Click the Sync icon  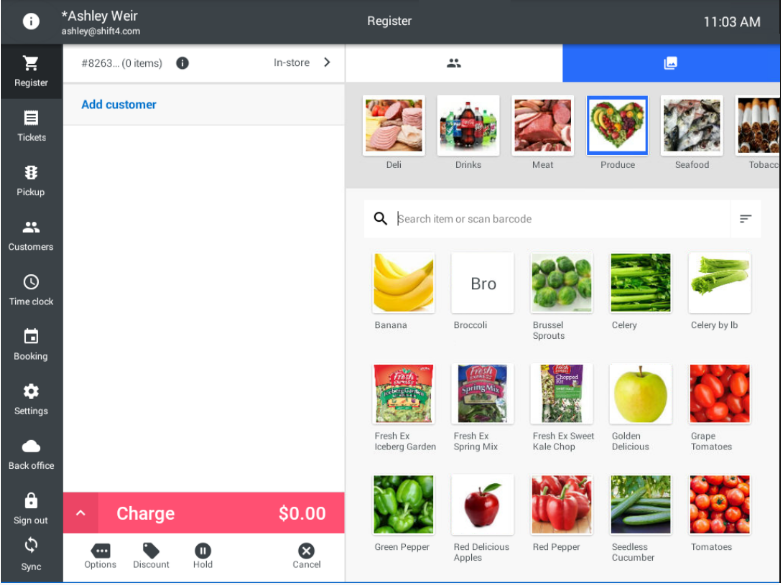(31, 545)
